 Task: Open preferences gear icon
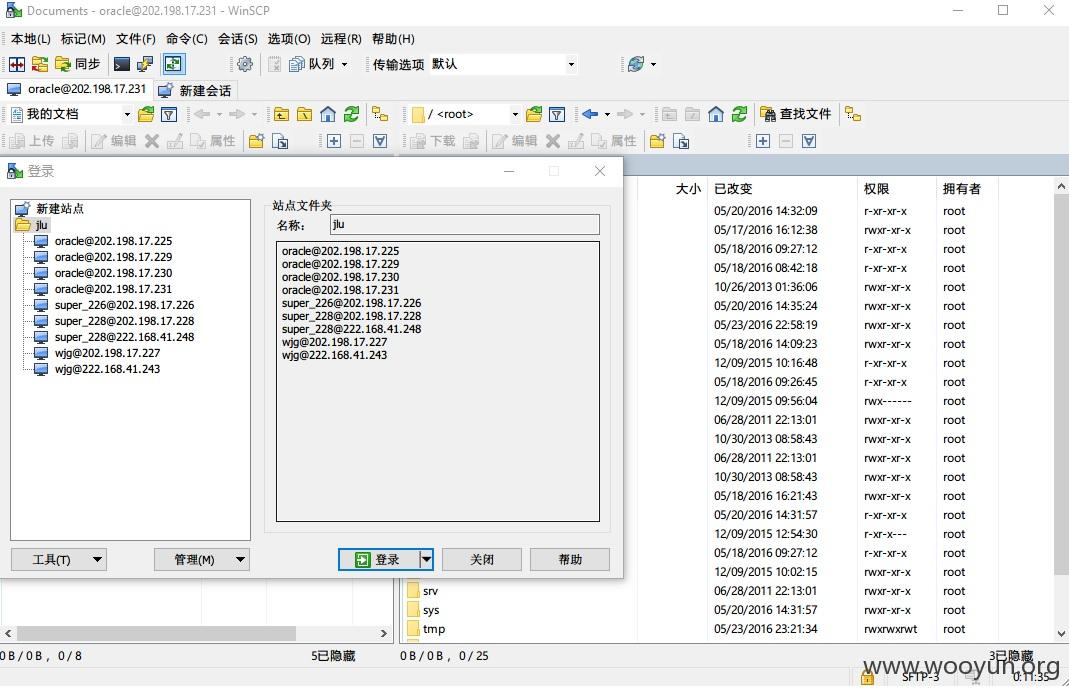(245, 64)
